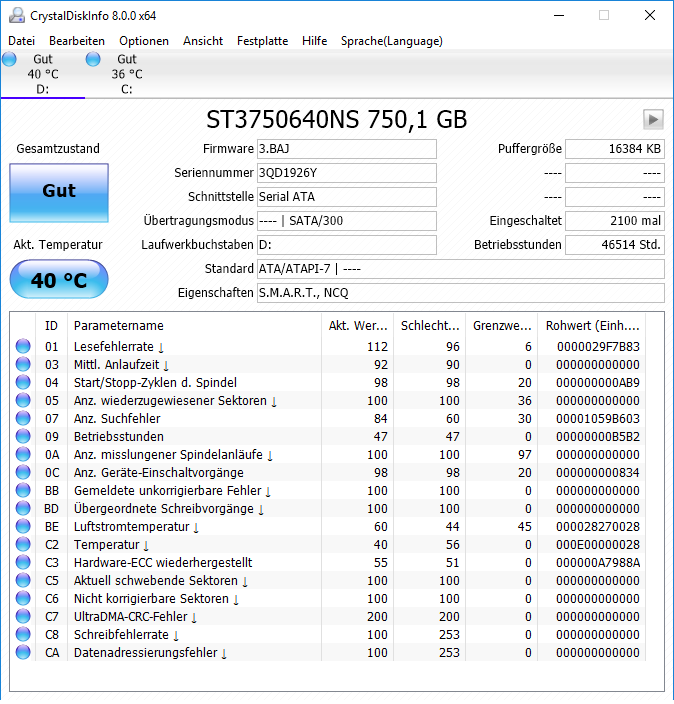Viewport: 674px width, 704px height.
Task: Click the Schnittstelle field Serial ATA
Action: point(347,197)
